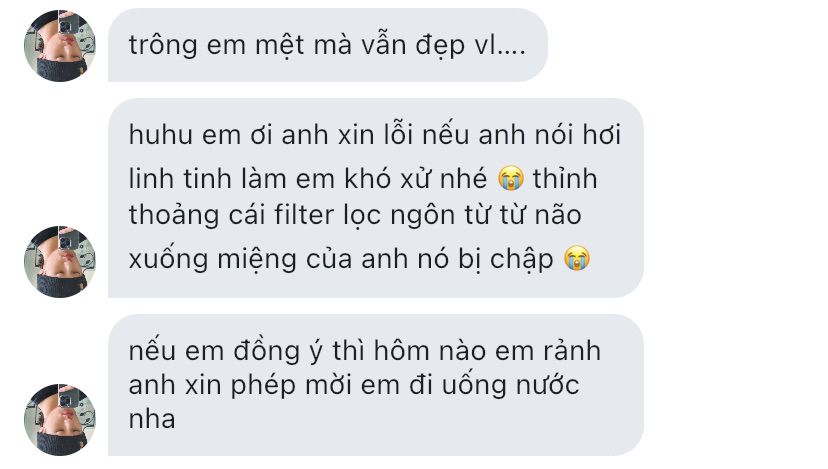Open avatar next to the drink invitation

(60, 420)
